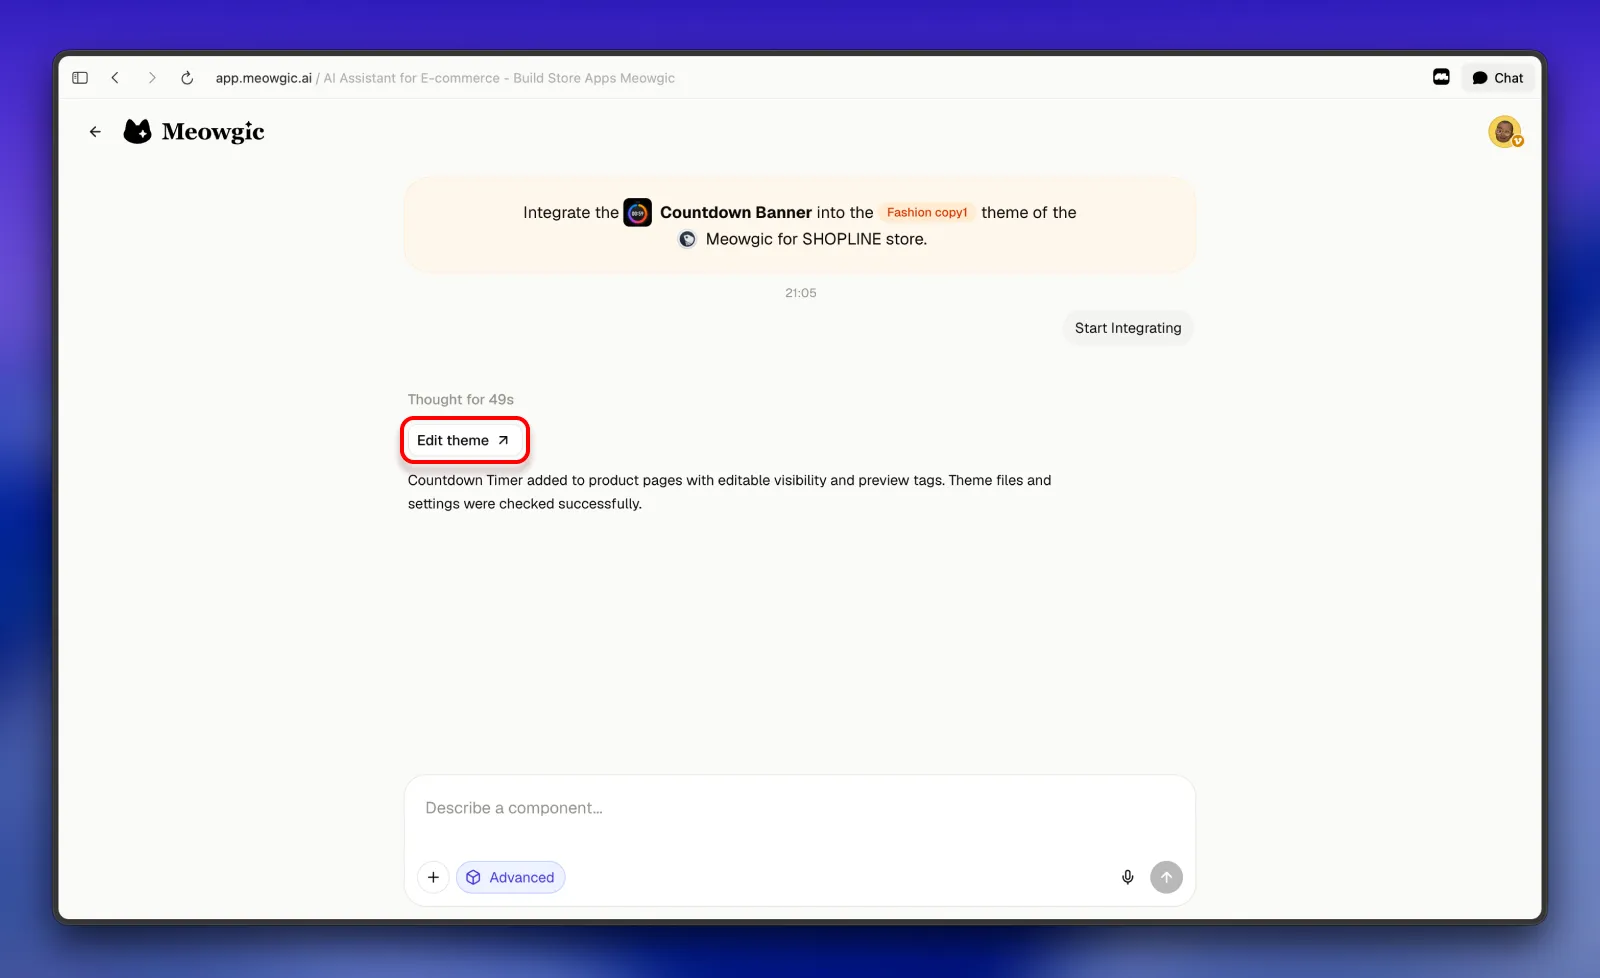Go forward using browser forward arrow
This screenshot has width=1600, height=978.
tap(152, 78)
